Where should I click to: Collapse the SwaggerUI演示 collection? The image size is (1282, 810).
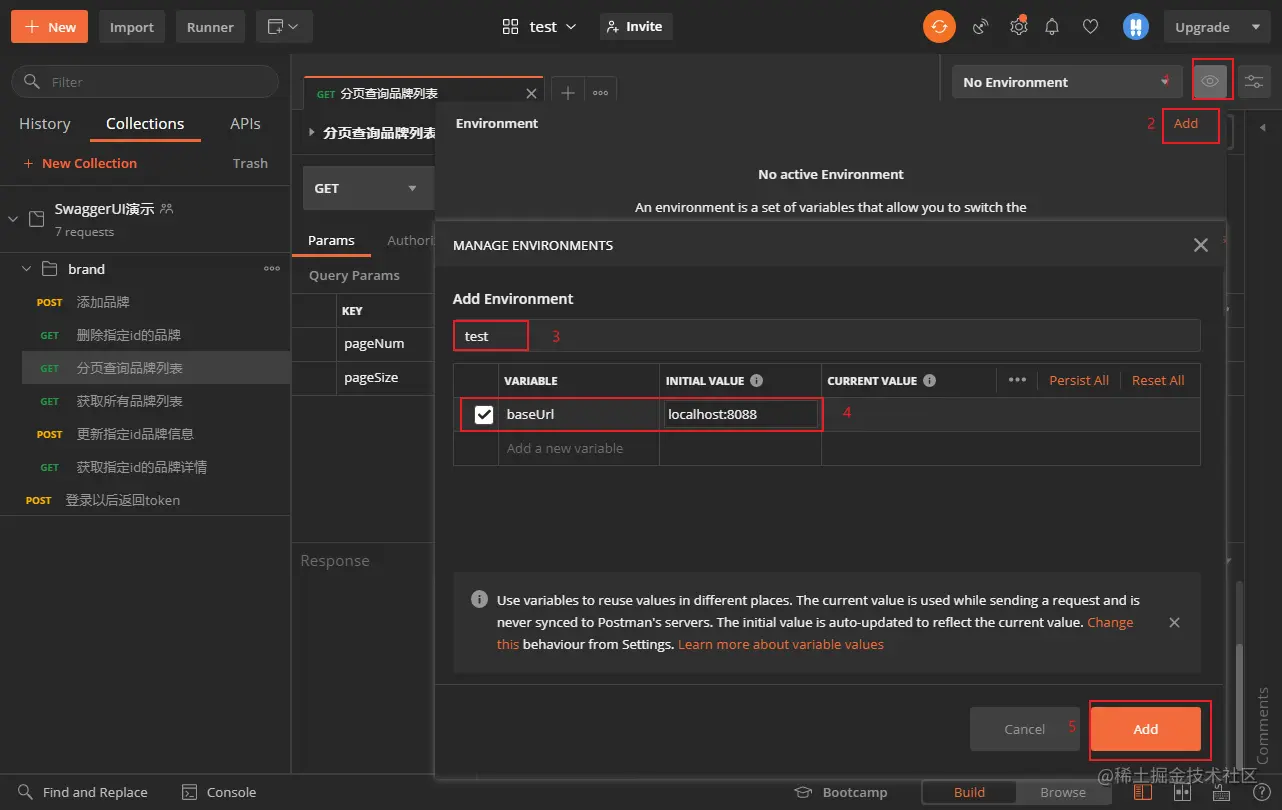tap(13, 218)
